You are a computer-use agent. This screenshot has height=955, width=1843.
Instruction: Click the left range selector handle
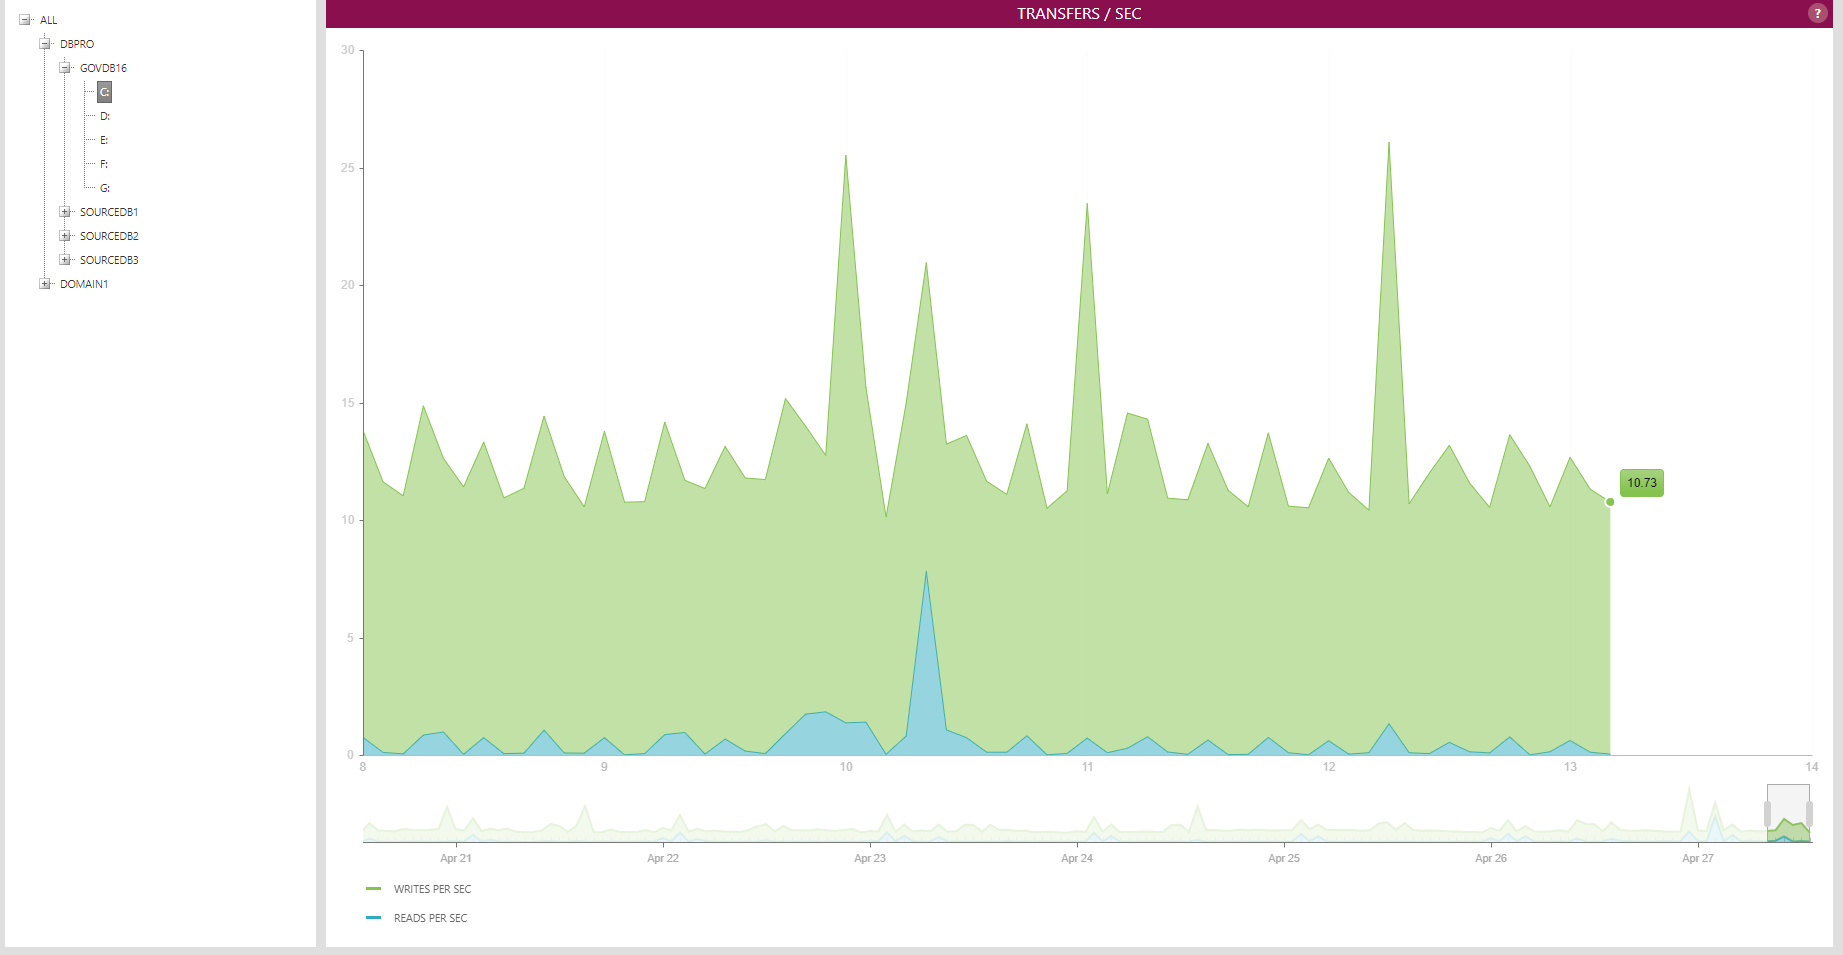pyautogui.click(x=1768, y=813)
